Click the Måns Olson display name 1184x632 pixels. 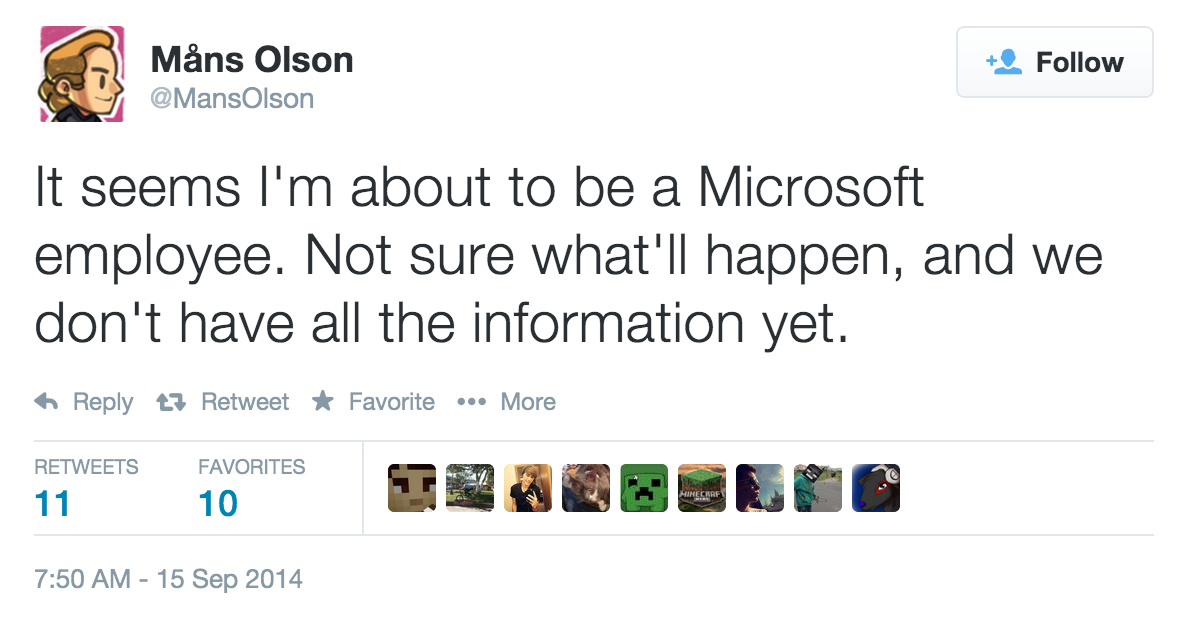click(x=252, y=60)
